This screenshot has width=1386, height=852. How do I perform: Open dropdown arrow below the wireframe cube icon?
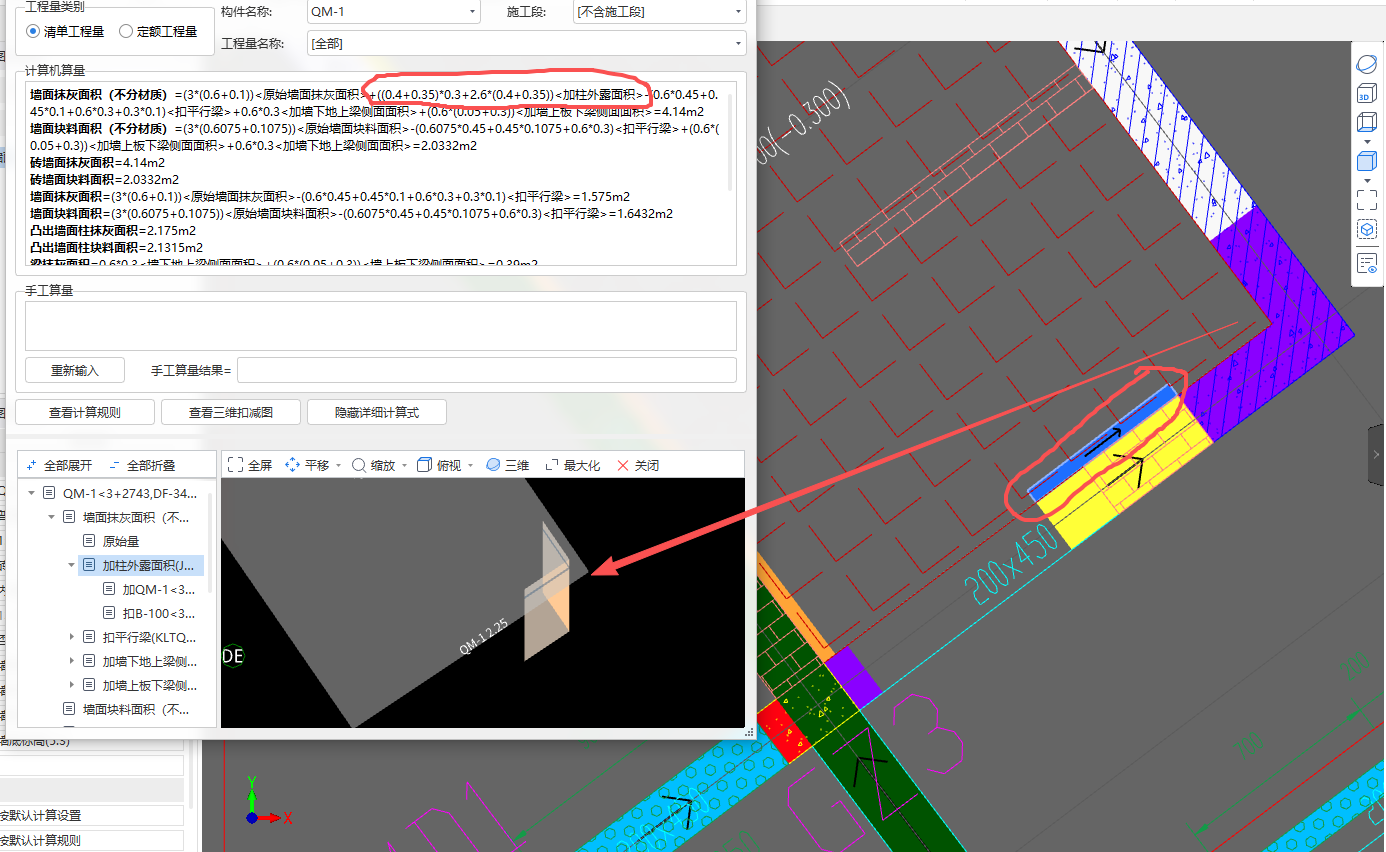coord(1367,141)
